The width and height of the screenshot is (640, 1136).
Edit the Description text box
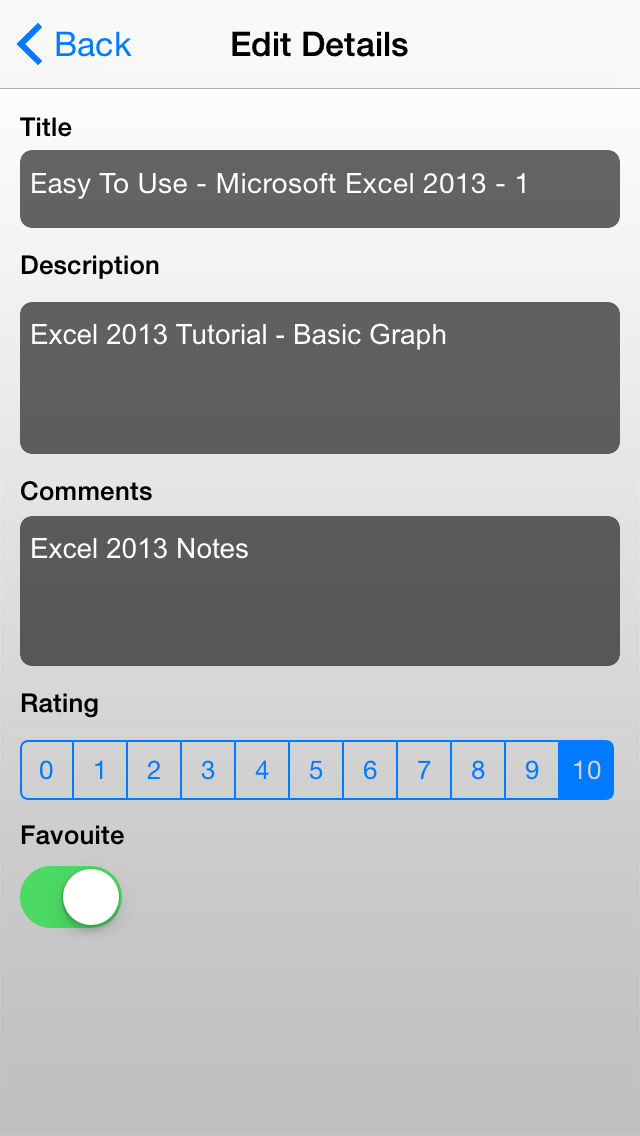point(320,378)
